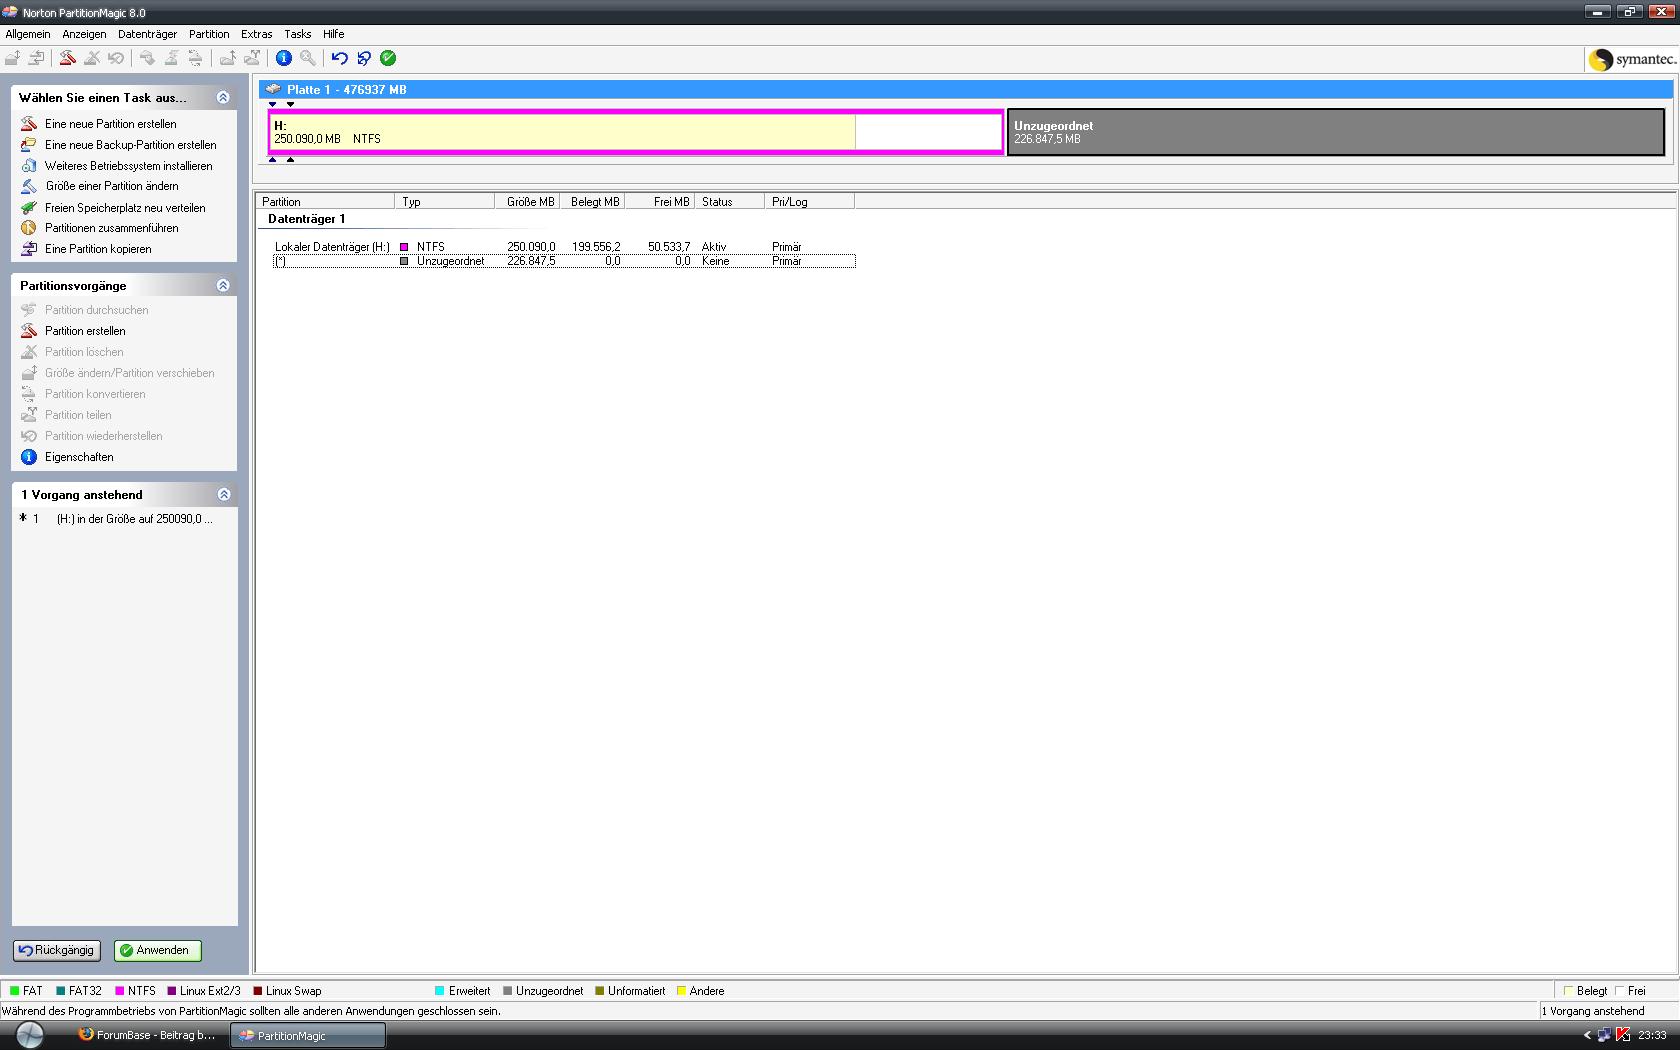1680x1050 pixels.
Task: Click the discard all changes toolbar icon
Action: click(364, 58)
